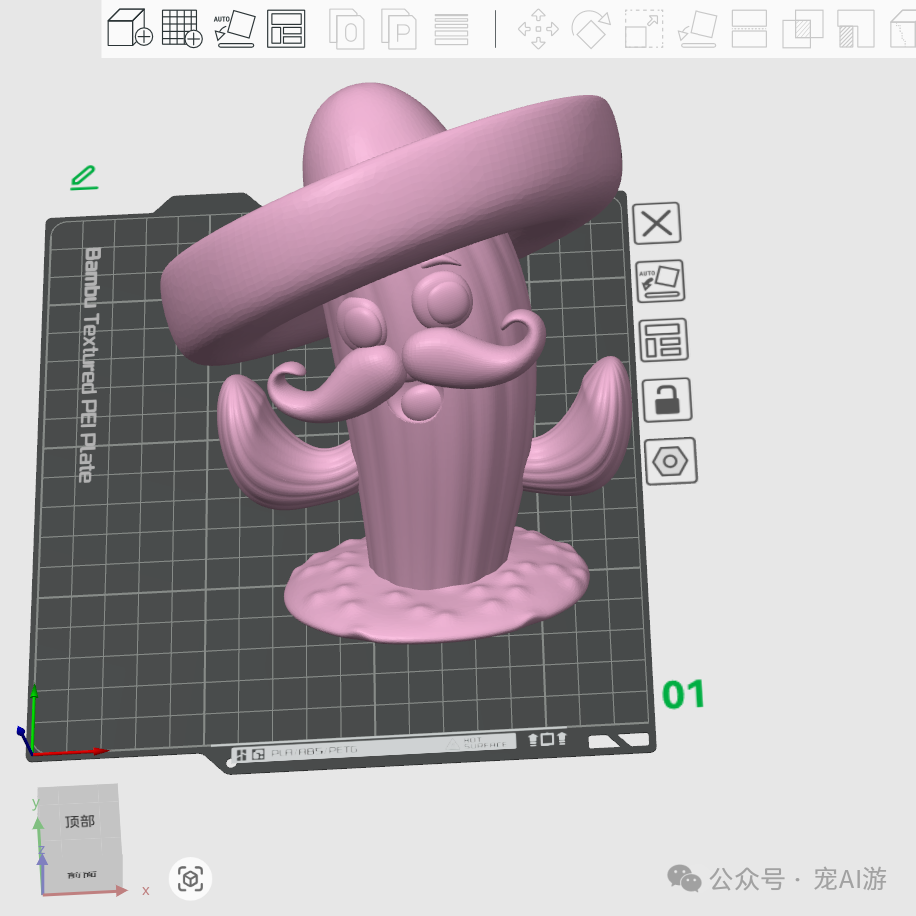
Task: Click the perspective view toggle button
Action: (x=190, y=879)
